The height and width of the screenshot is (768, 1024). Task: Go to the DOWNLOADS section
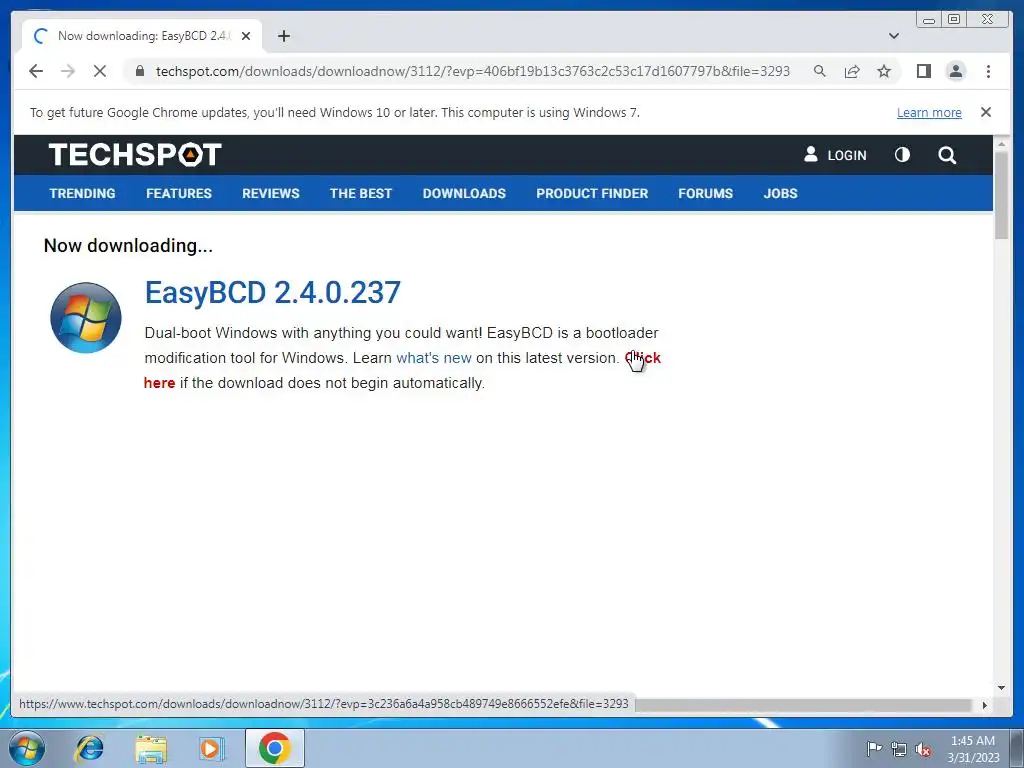coord(464,193)
